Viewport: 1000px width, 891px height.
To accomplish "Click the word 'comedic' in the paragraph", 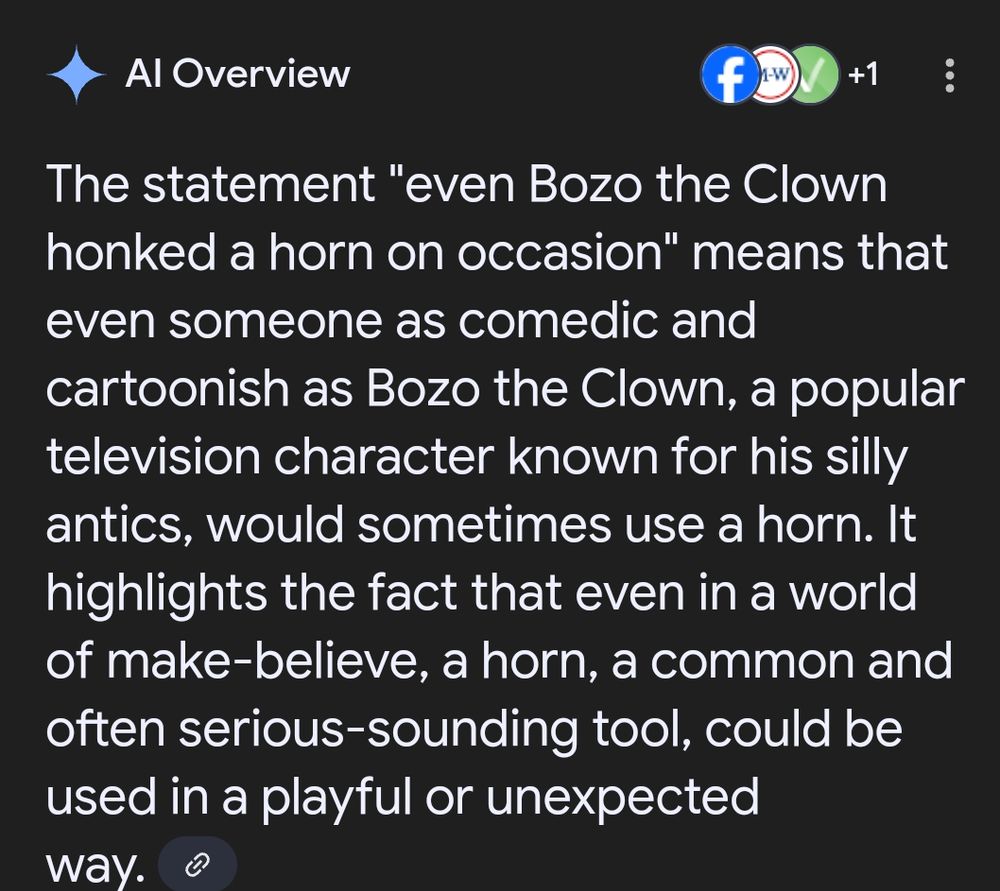I will pyautogui.click(x=557, y=321).
